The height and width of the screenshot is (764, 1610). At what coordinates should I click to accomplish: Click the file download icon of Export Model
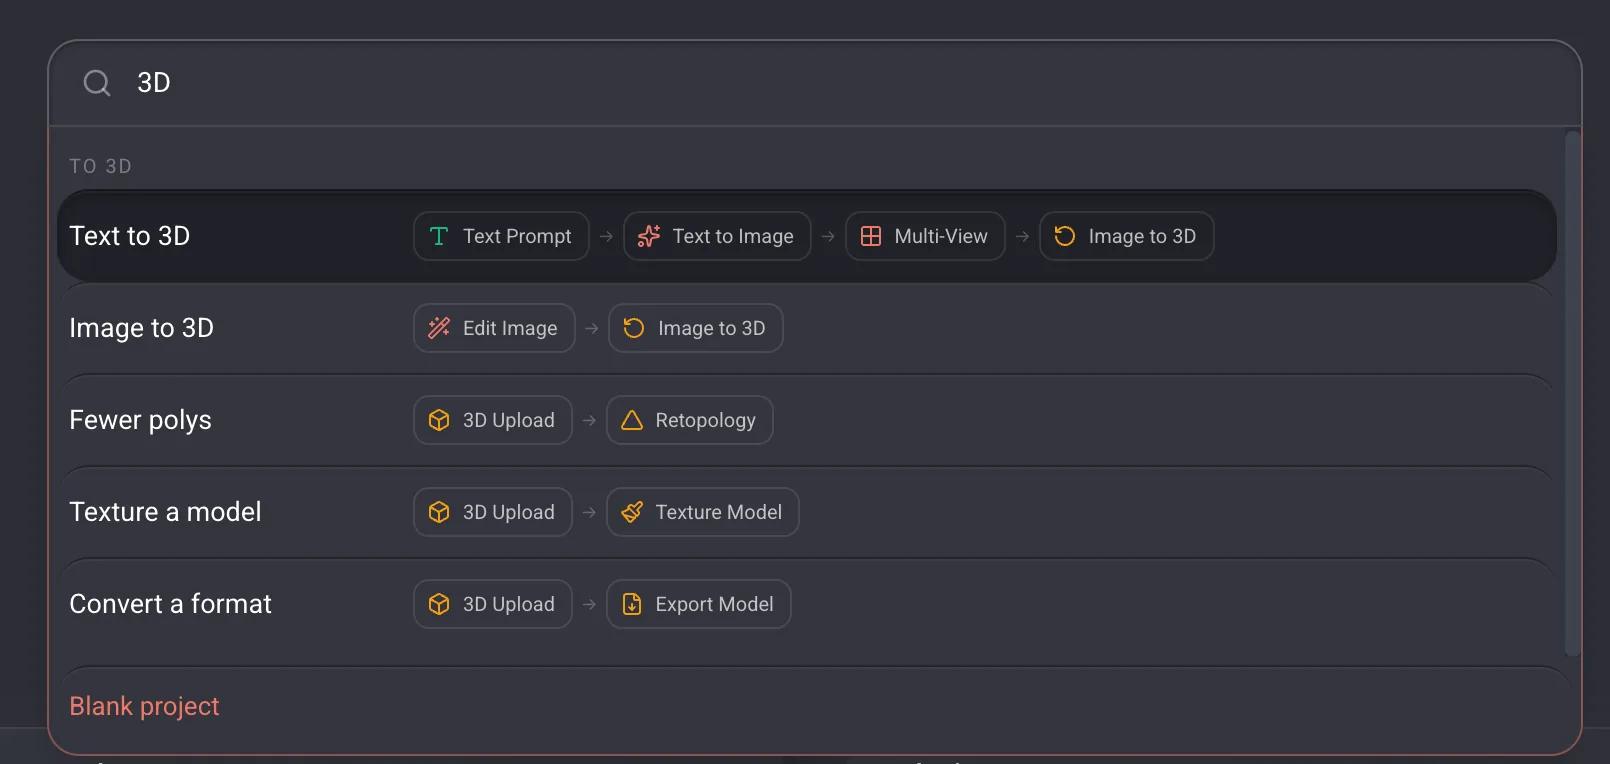(632, 604)
